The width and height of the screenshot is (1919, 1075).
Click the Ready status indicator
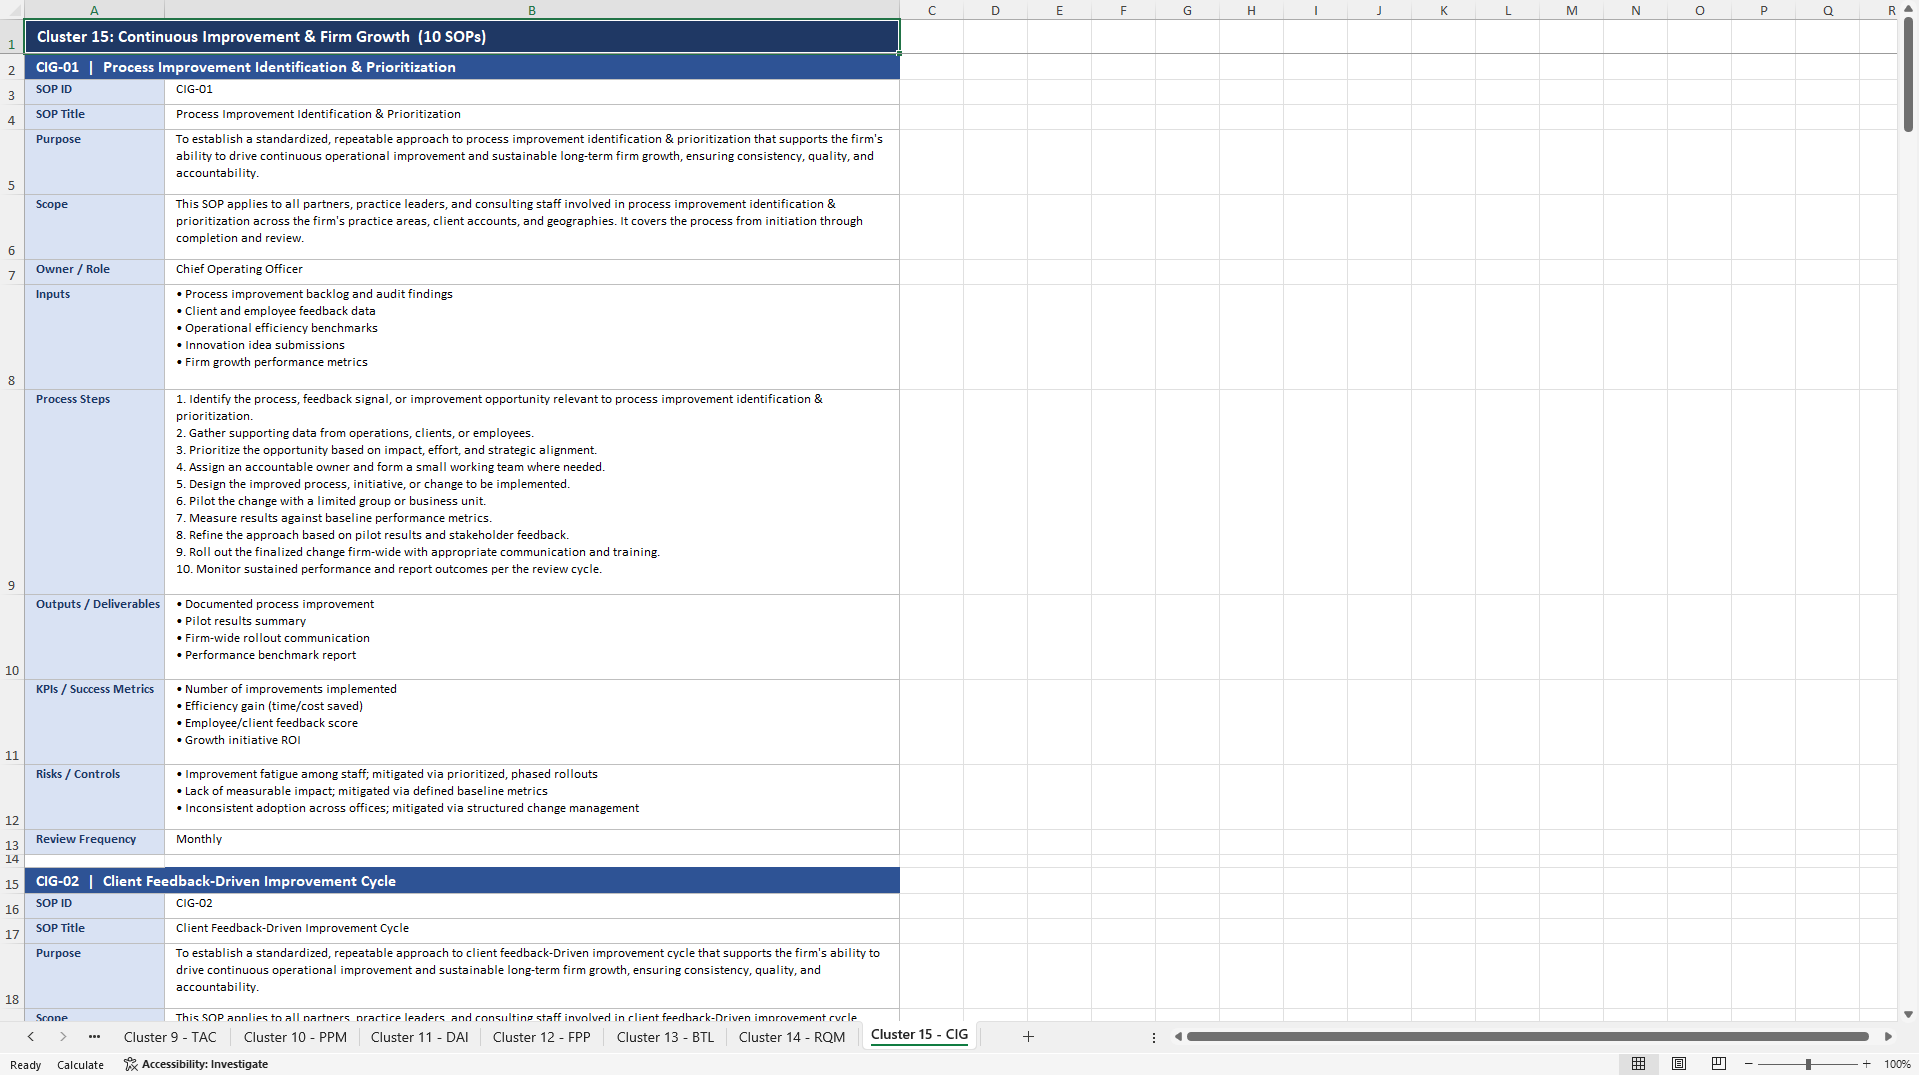(x=25, y=1065)
